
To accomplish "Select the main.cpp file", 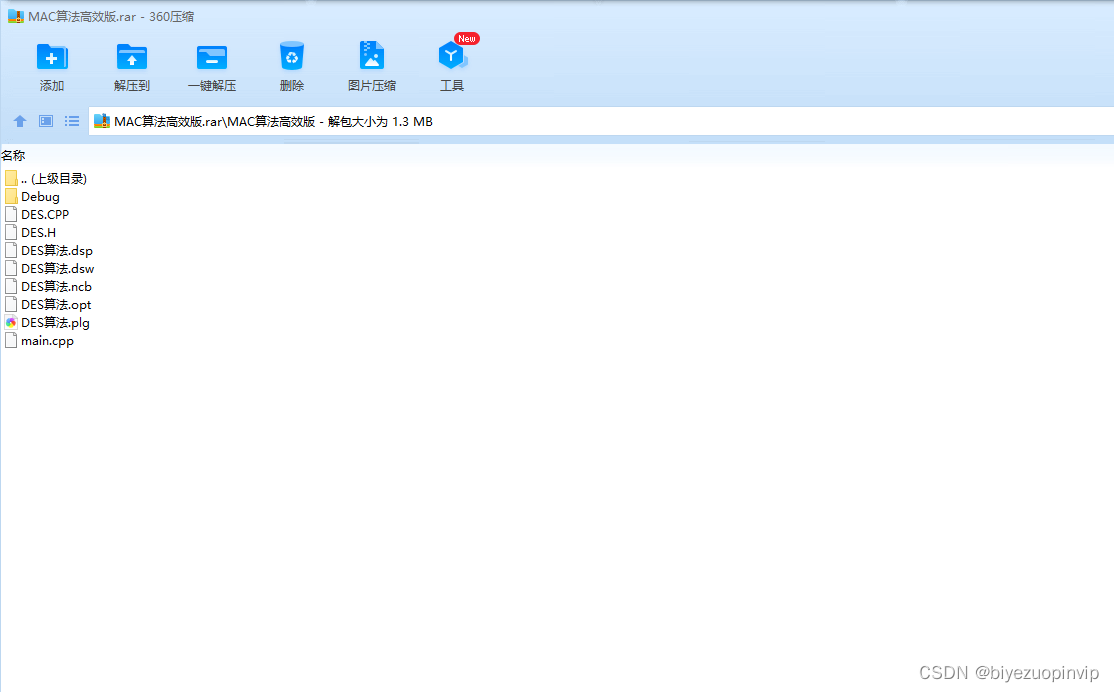I will 40,341.
